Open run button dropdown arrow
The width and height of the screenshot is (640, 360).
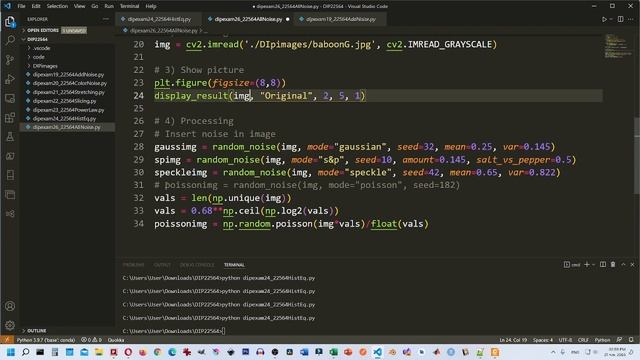[611, 19]
